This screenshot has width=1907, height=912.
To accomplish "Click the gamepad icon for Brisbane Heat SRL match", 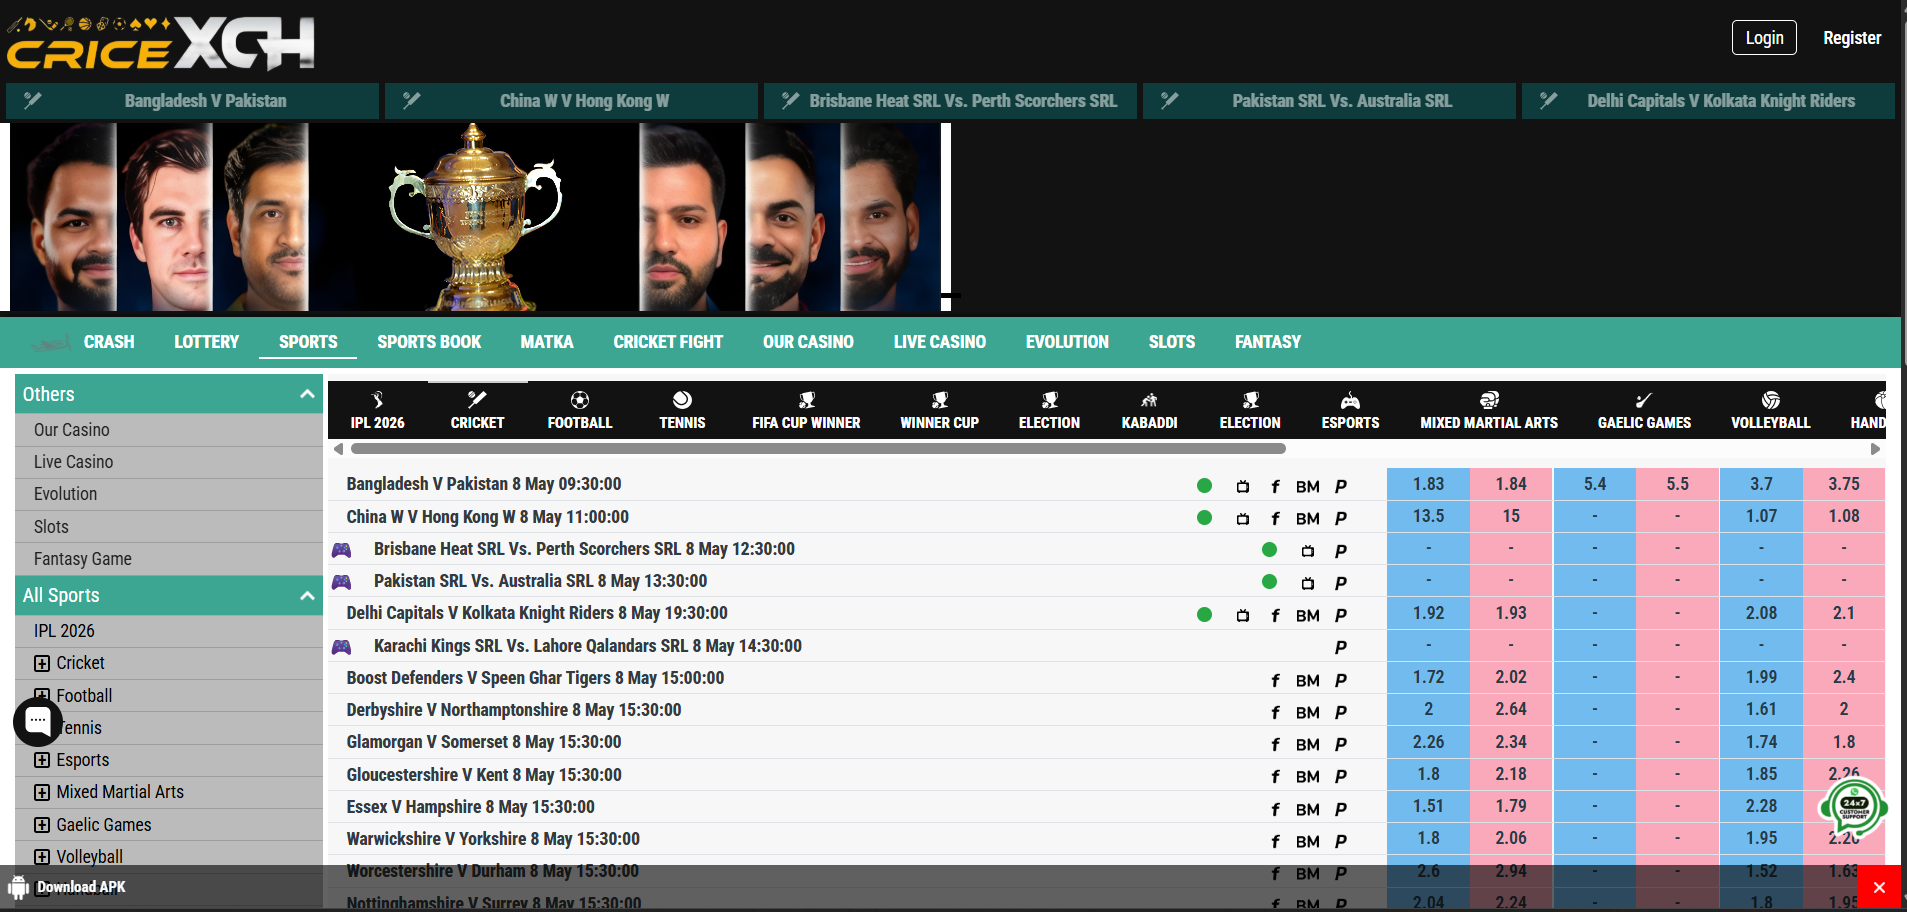I will point(341,550).
